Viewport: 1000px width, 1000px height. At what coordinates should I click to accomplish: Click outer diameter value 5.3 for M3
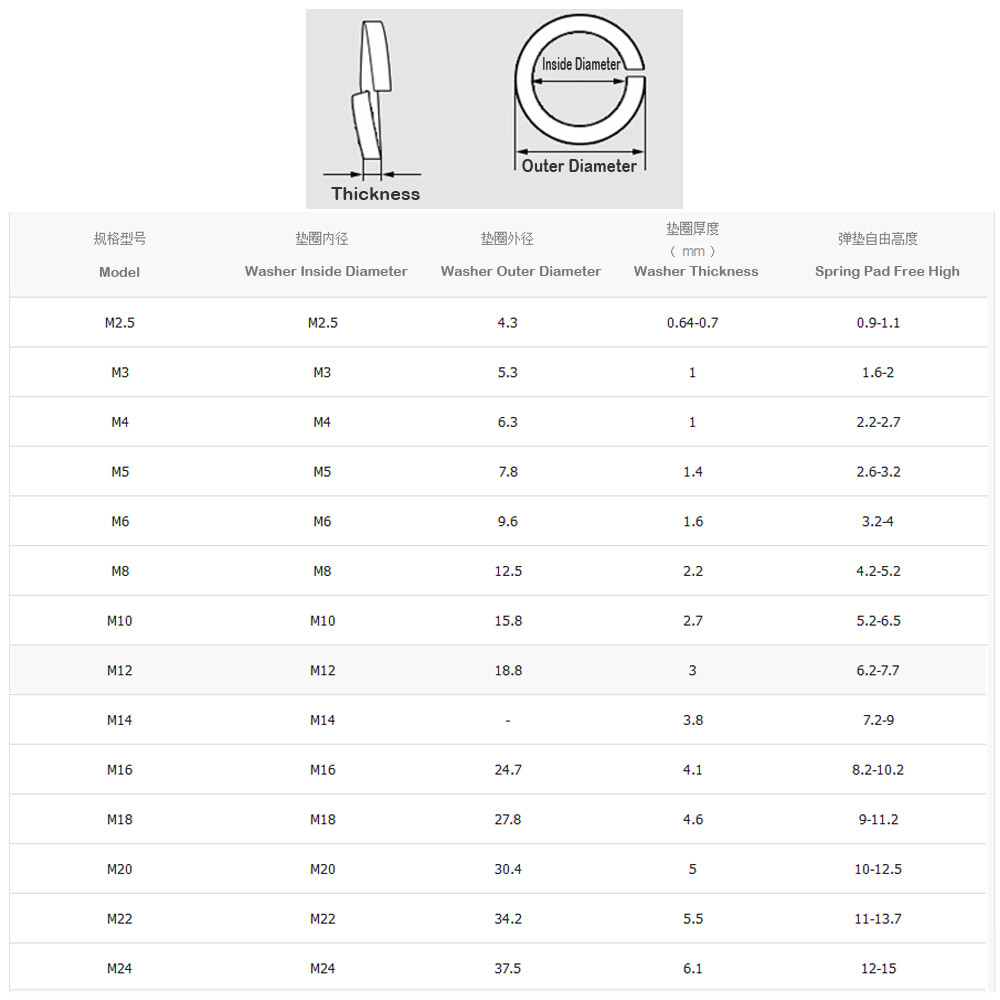(508, 372)
